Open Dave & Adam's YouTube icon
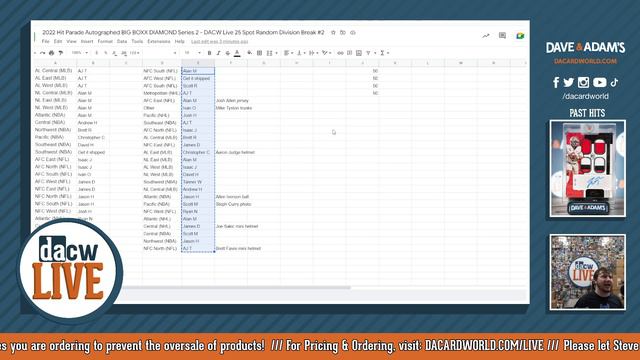This screenshot has height=360, width=640. (x=600, y=82)
